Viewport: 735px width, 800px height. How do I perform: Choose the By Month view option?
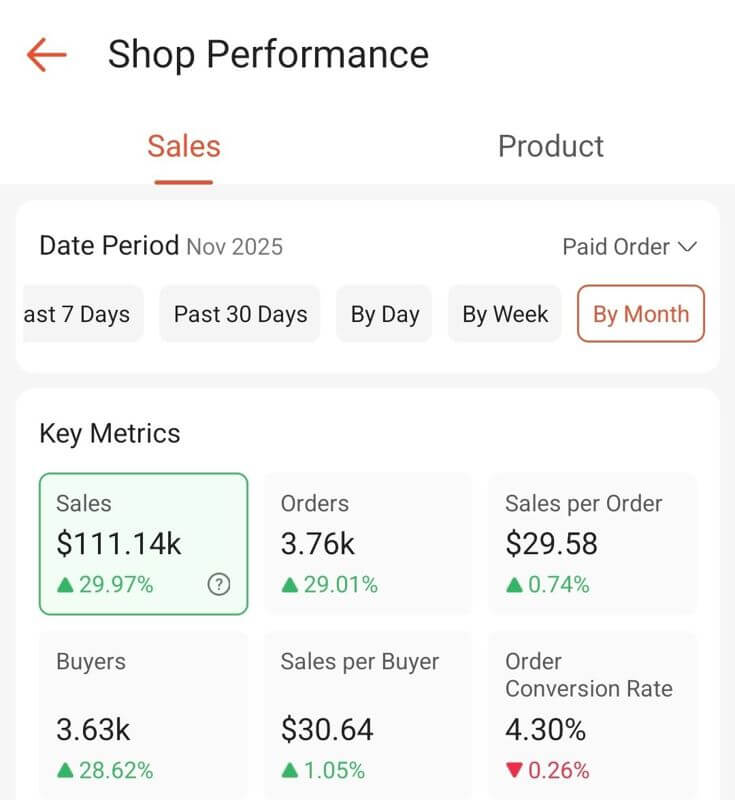click(x=640, y=314)
